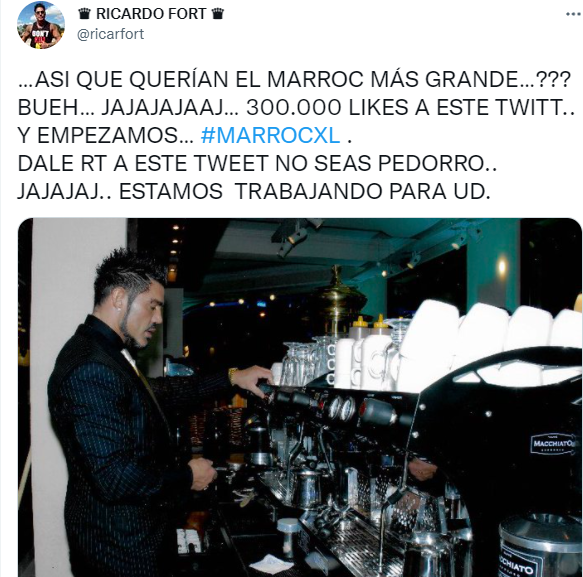Viewport: 583px width, 577px height.
Task: Open the RICARDO FORT display name link
Action: click(x=151, y=14)
